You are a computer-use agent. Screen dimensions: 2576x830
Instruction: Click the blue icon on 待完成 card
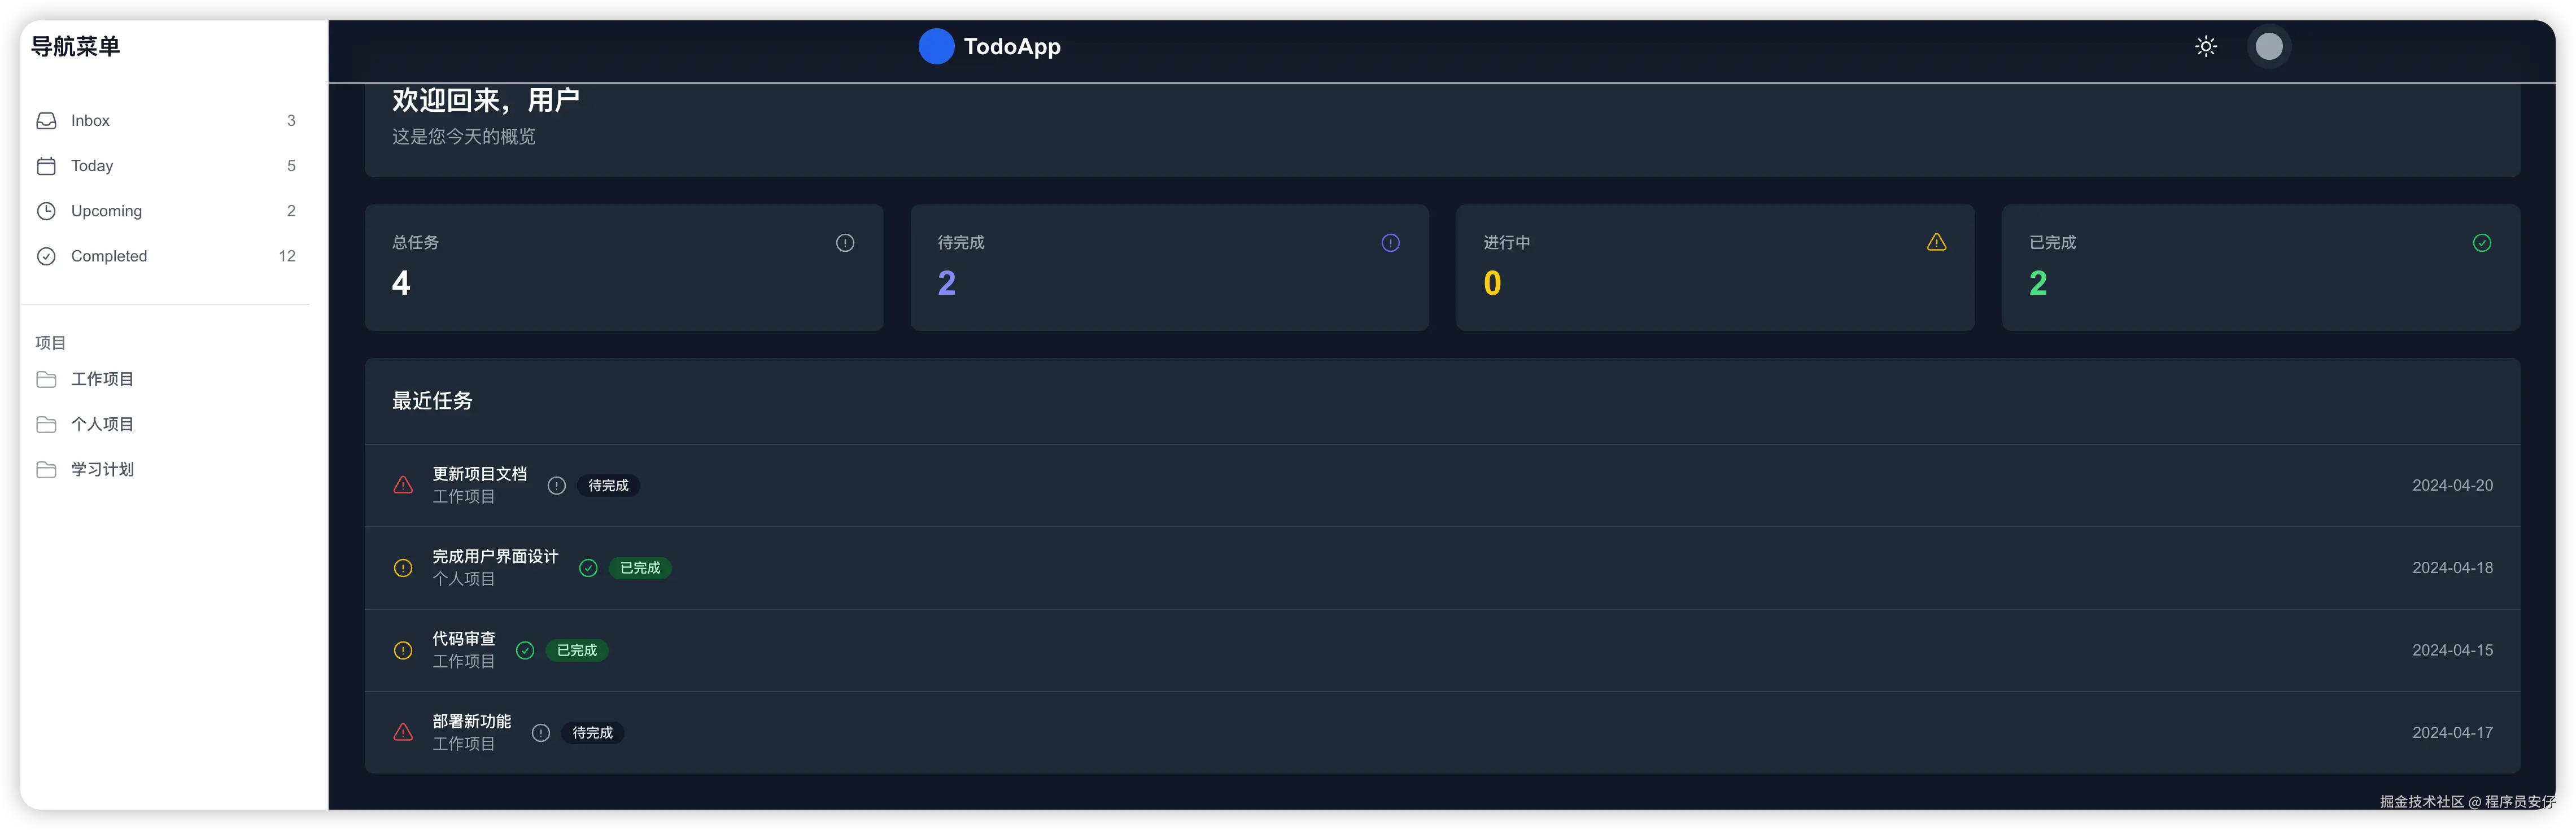pos(1390,243)
